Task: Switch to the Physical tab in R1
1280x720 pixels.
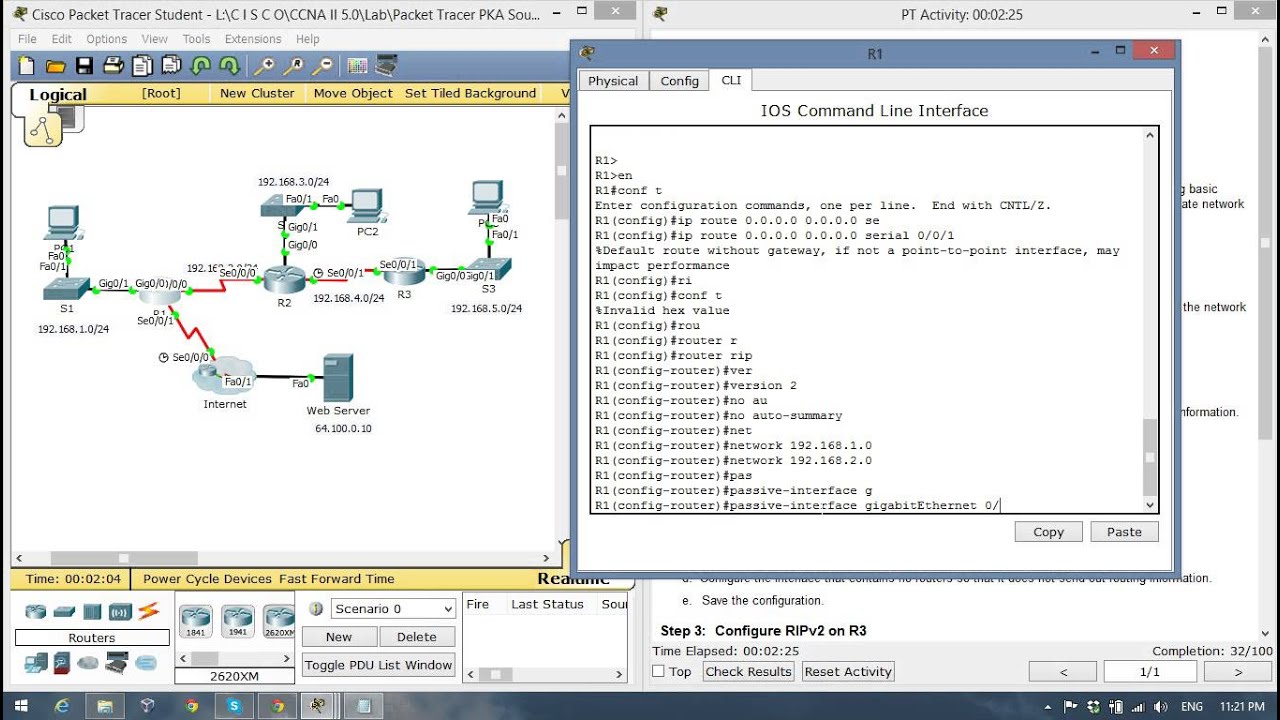Action: pos(613,81)
